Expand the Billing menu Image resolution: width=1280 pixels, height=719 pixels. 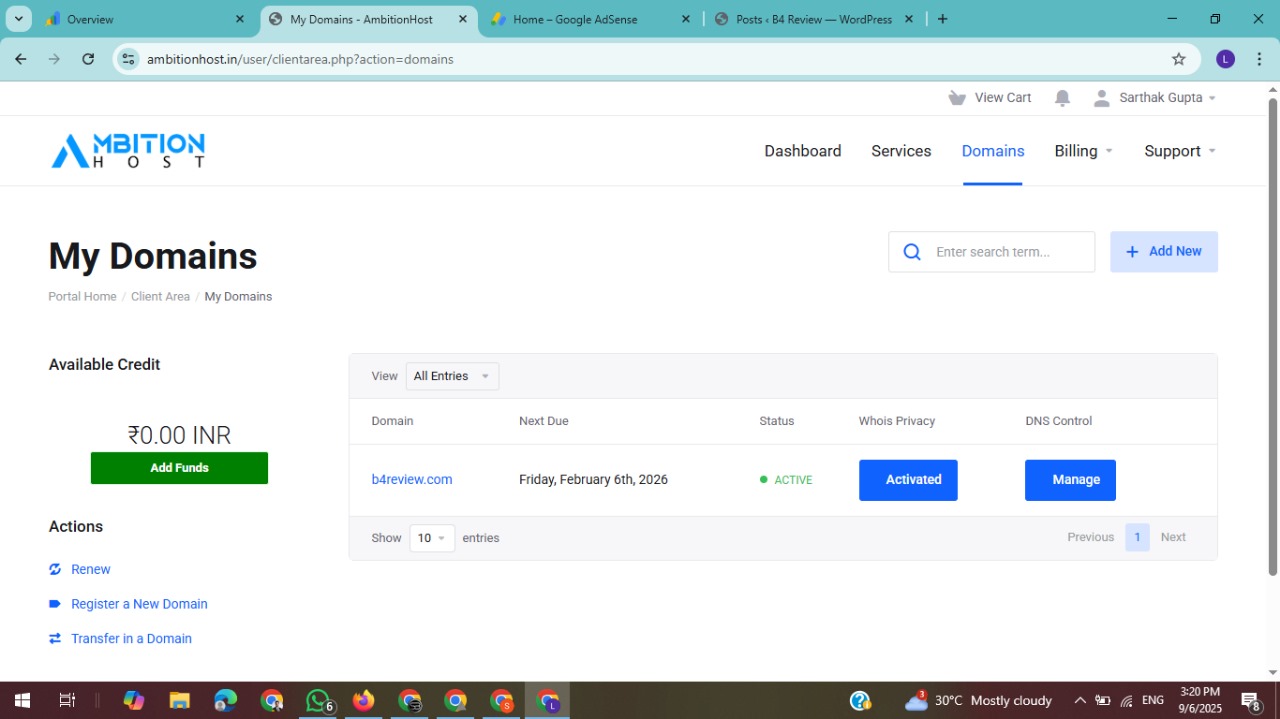click(1083, 151)
